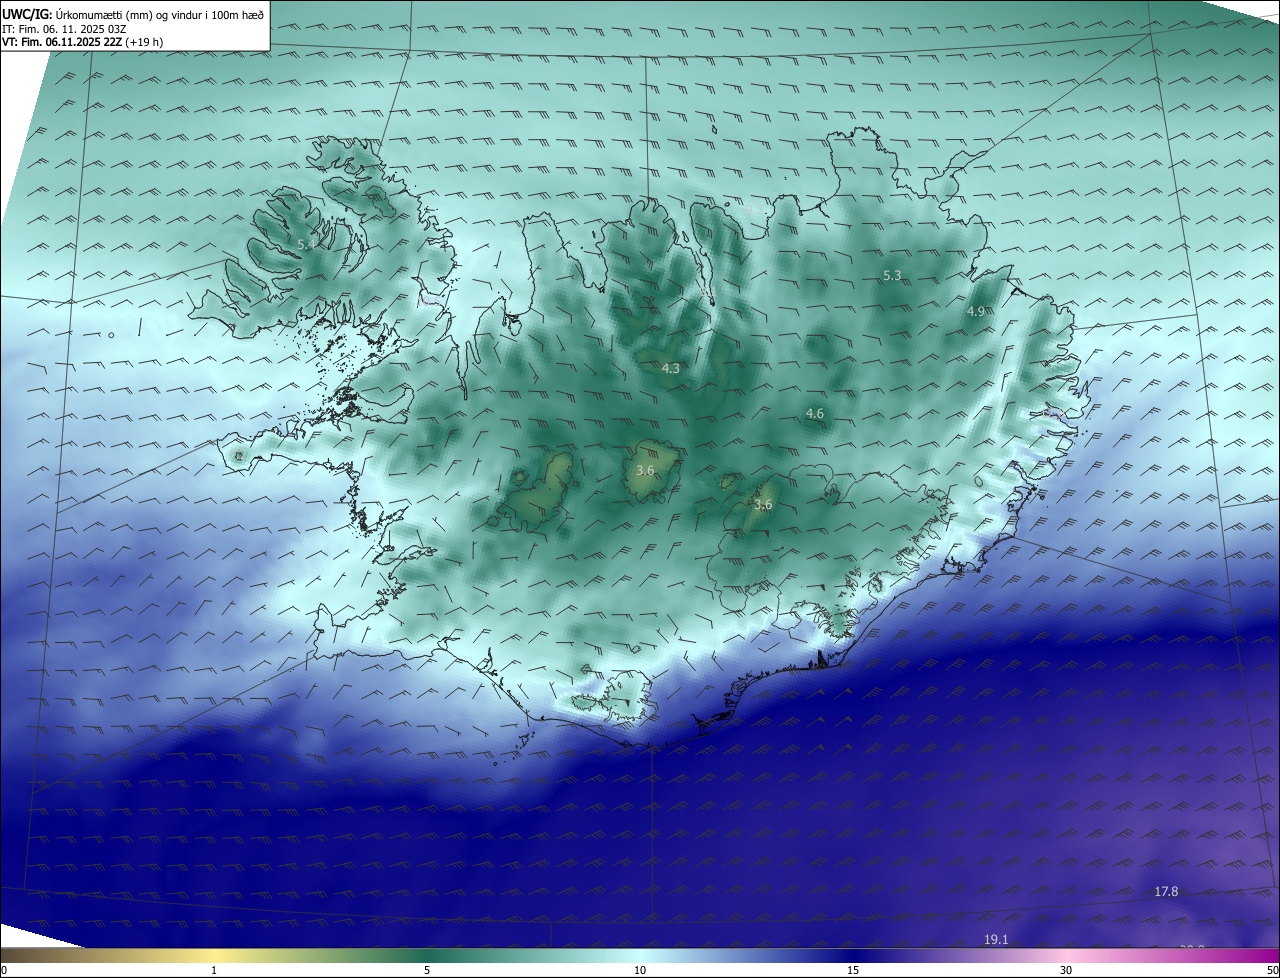Viewport: 1280px width, 978px height.
Task: Click the 5.3 value in northeast Iceland
Action: (892, 275)
